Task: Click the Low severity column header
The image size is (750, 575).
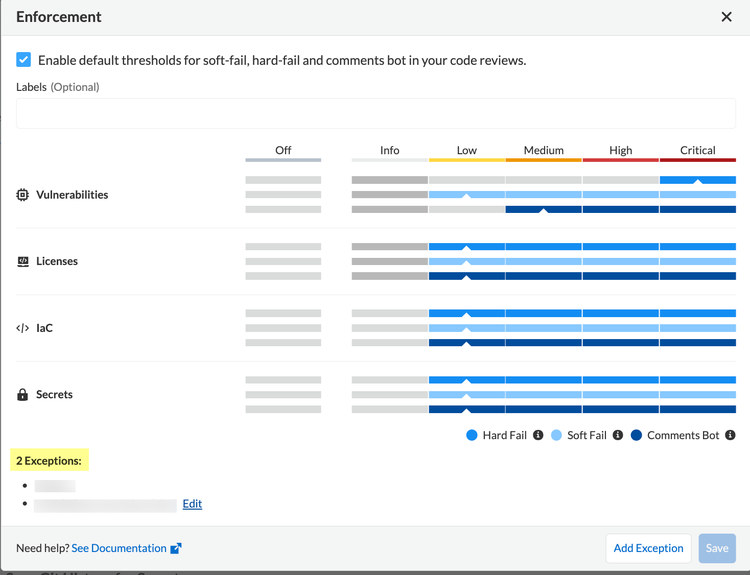Action: click(466, 150)
